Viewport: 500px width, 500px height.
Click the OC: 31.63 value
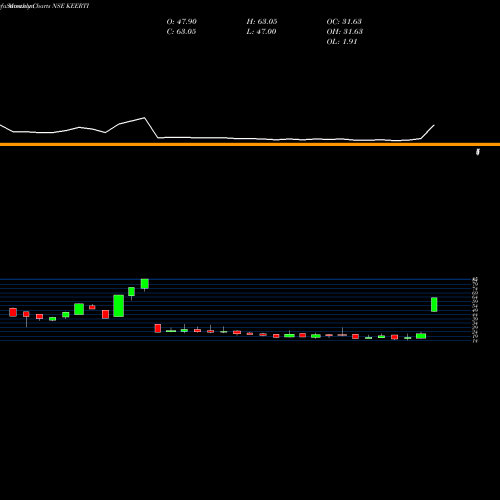(344, 22)
